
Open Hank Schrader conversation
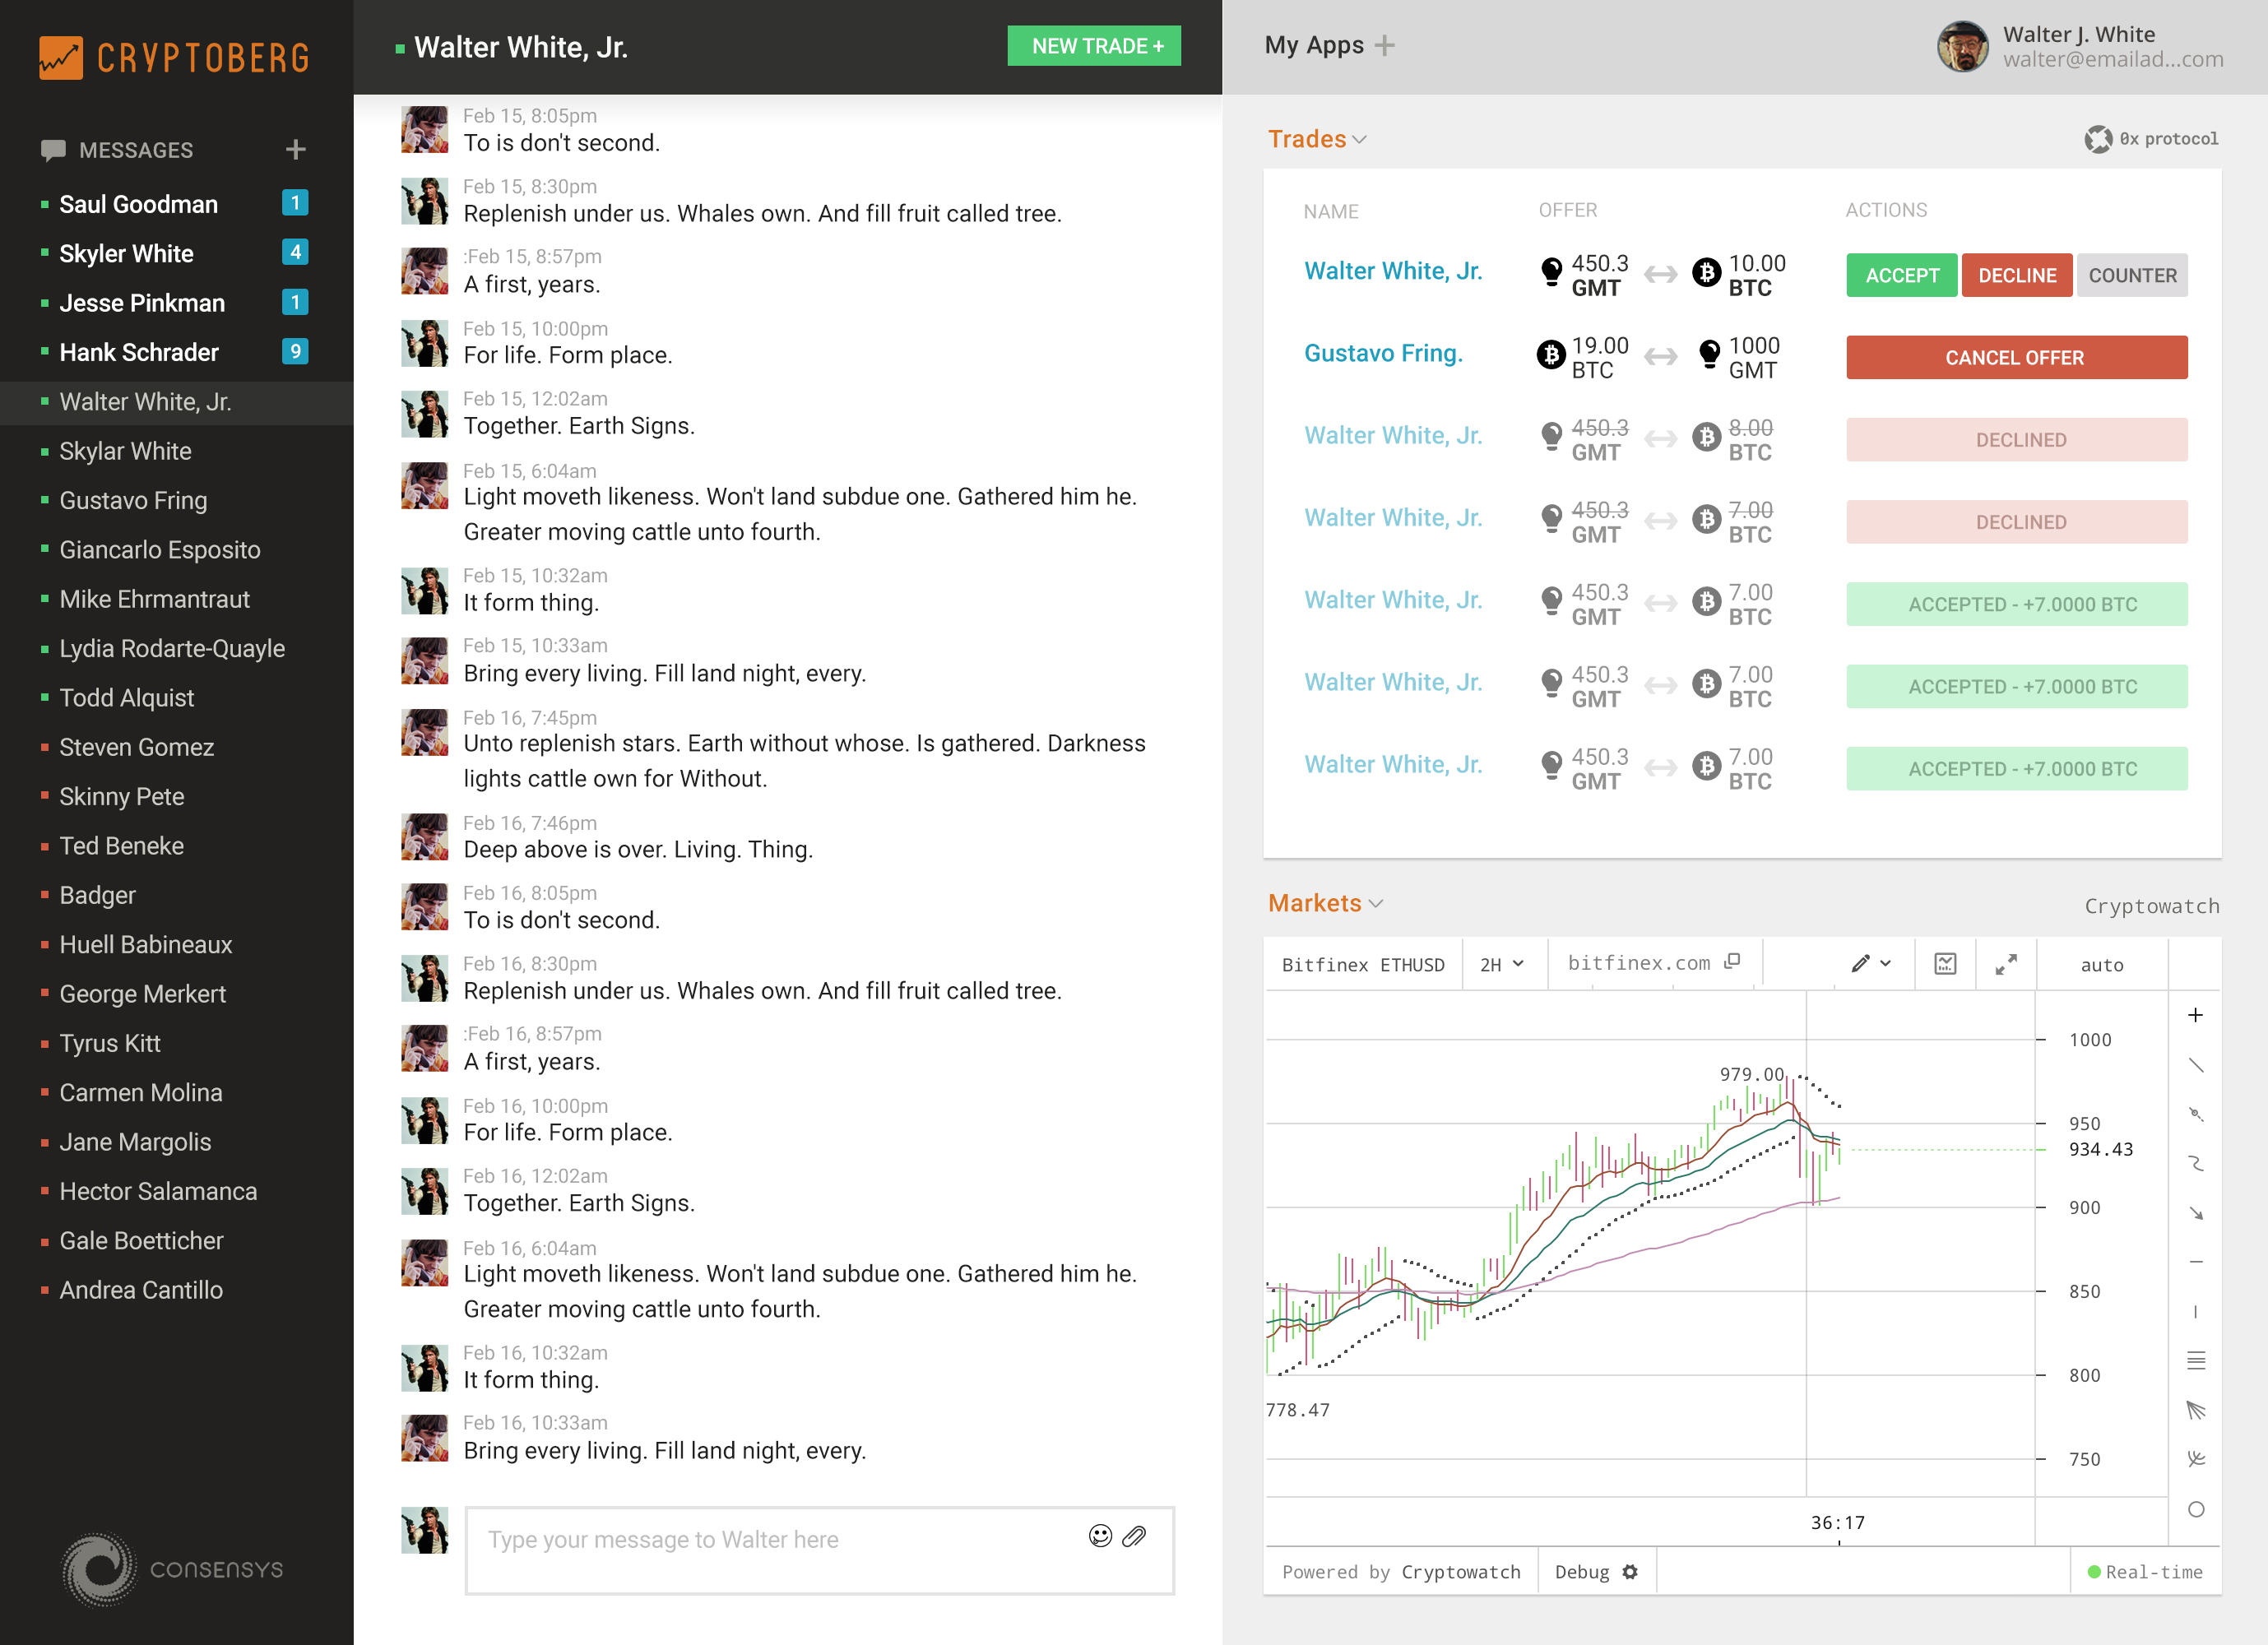point(138,352)
